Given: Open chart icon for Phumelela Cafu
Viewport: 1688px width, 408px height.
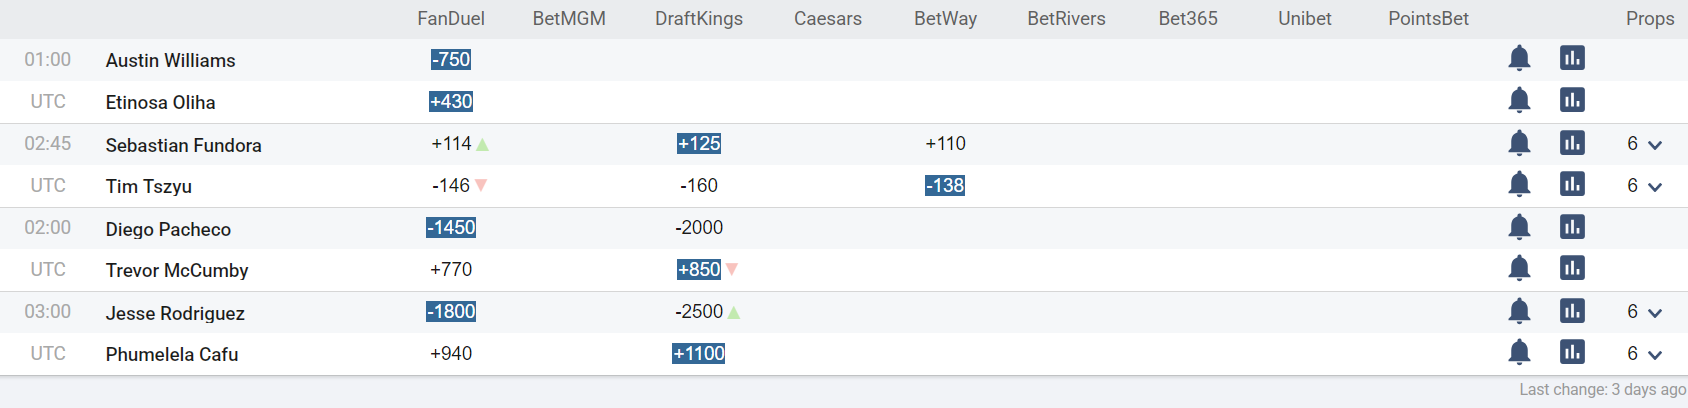Looking at the screenshot, I should (1572, 352).
